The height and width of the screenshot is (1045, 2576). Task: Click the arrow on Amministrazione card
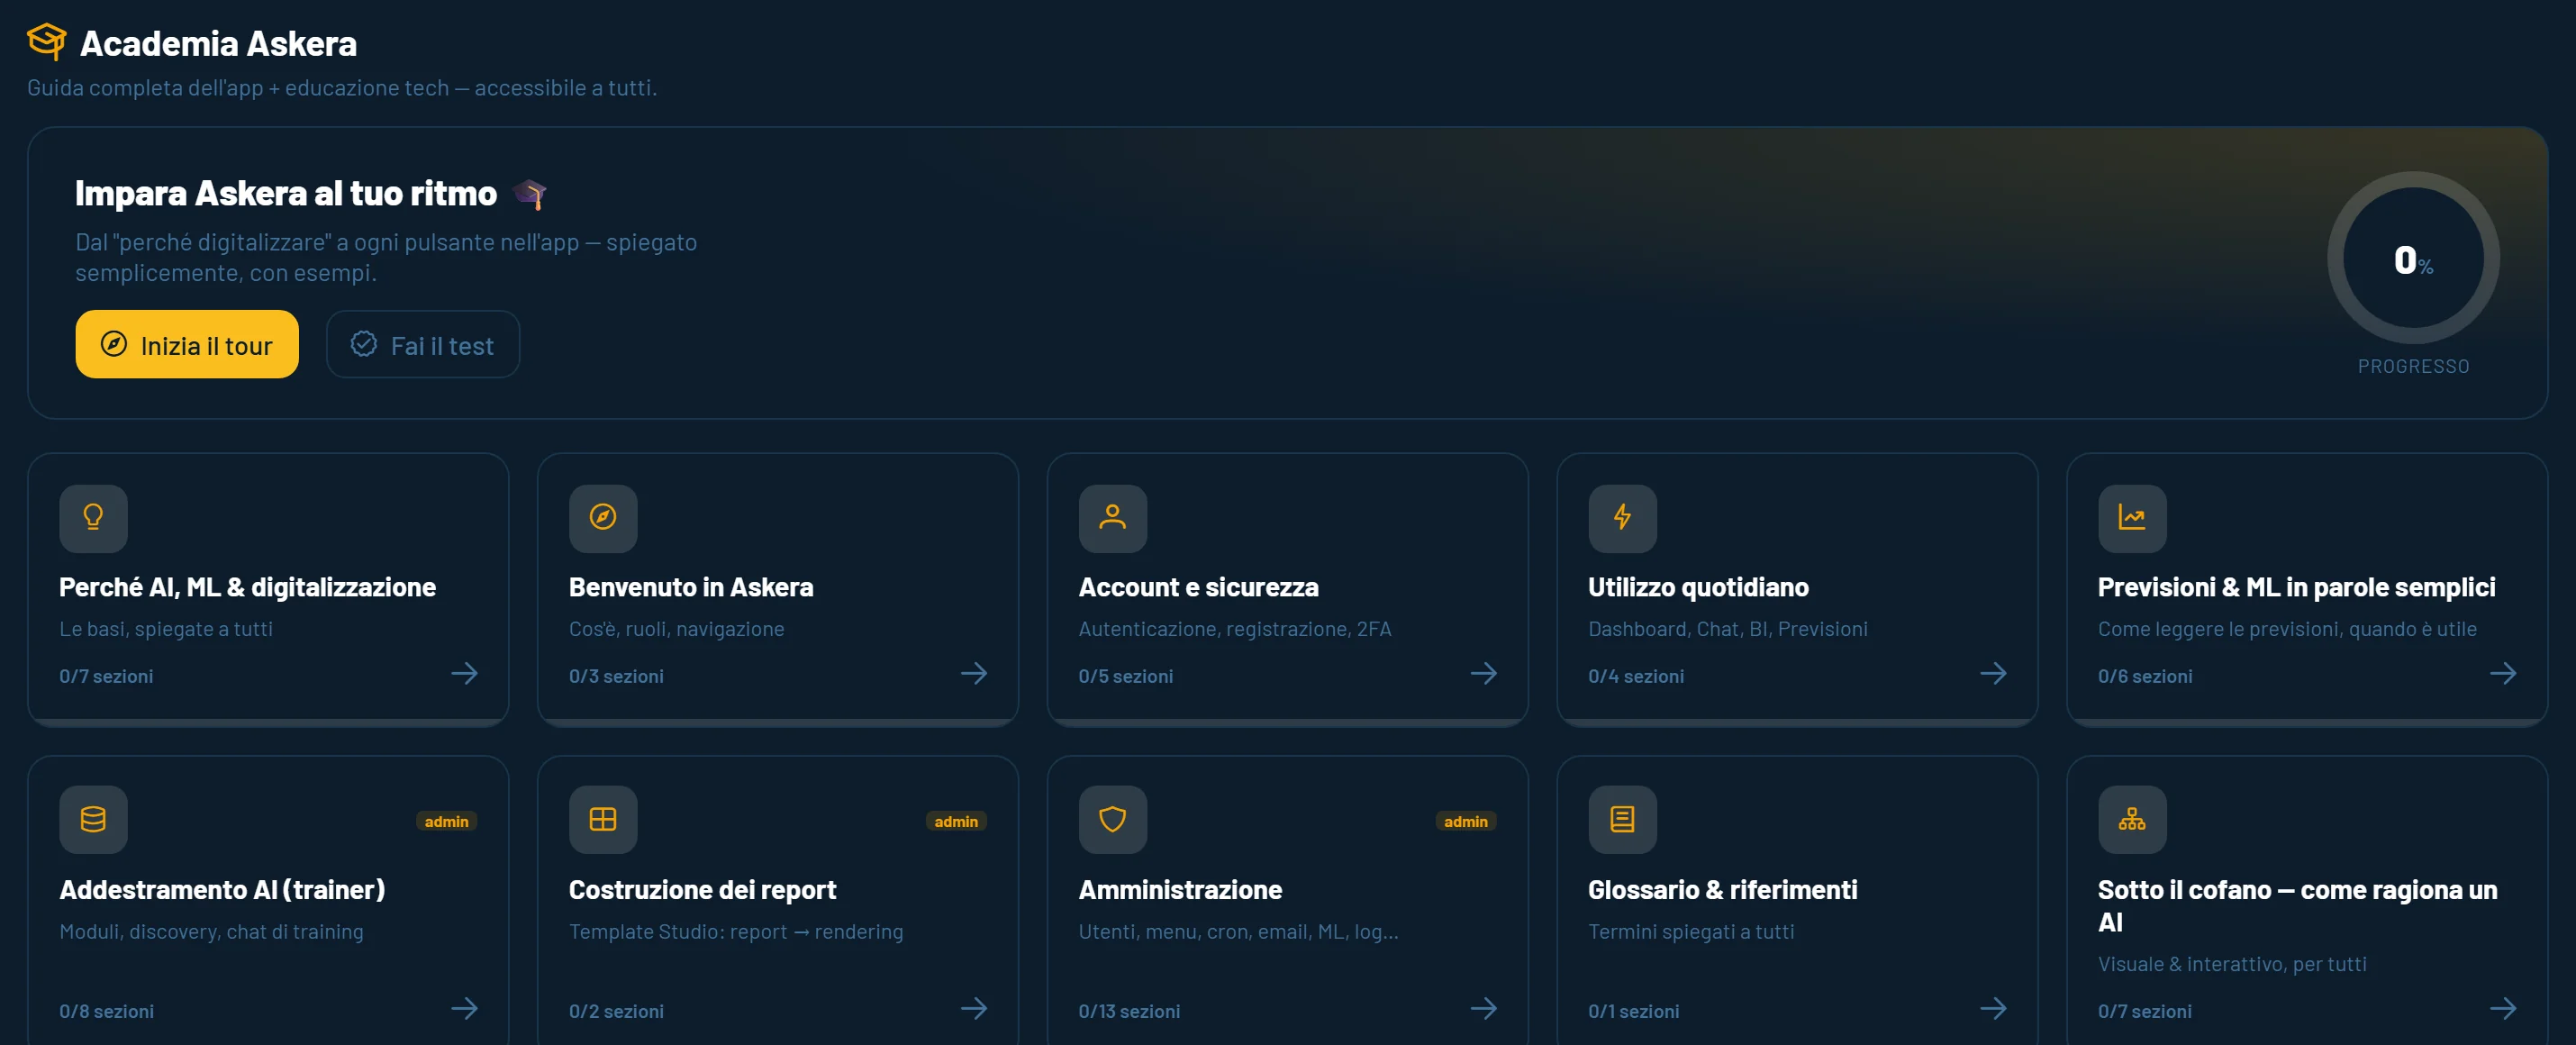pos(1484,1009)
